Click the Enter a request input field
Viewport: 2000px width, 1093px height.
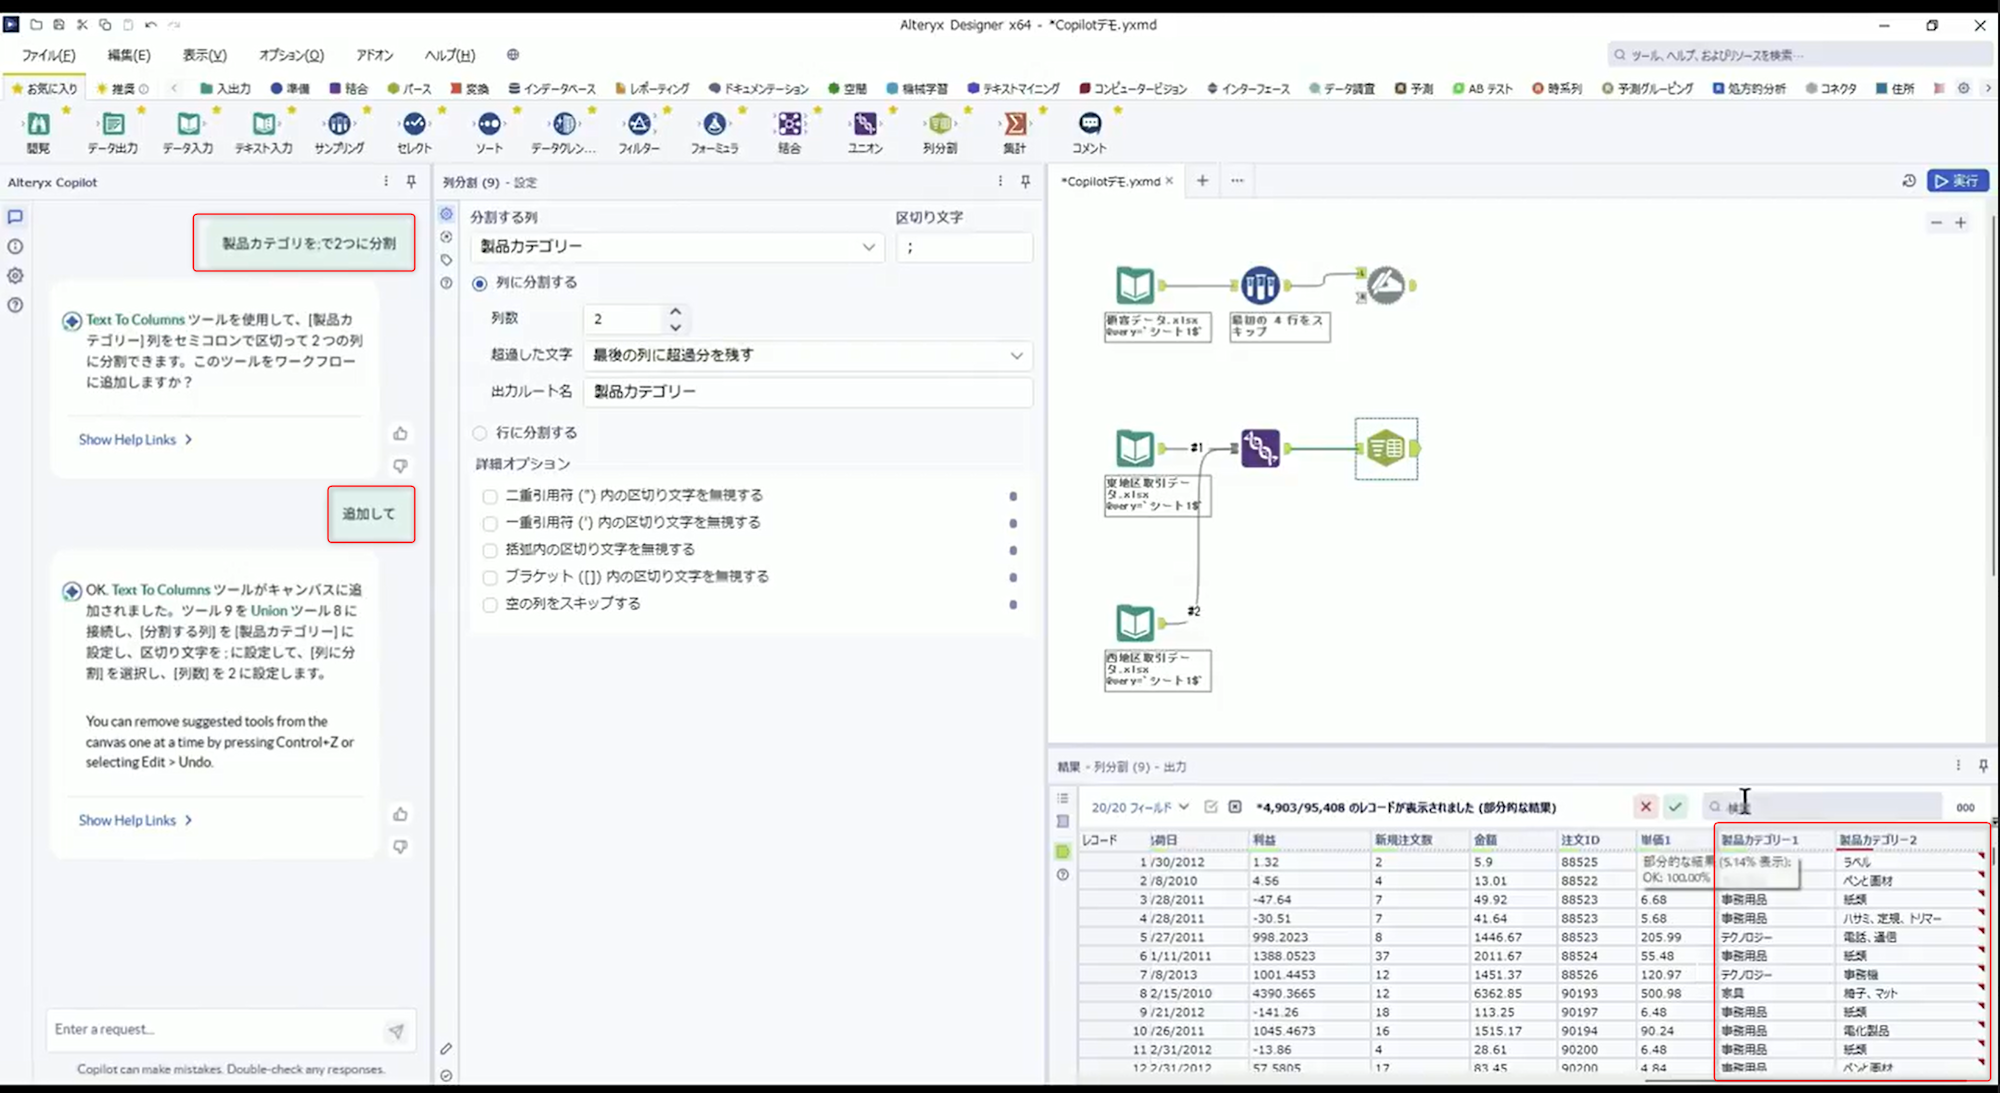215,1029
